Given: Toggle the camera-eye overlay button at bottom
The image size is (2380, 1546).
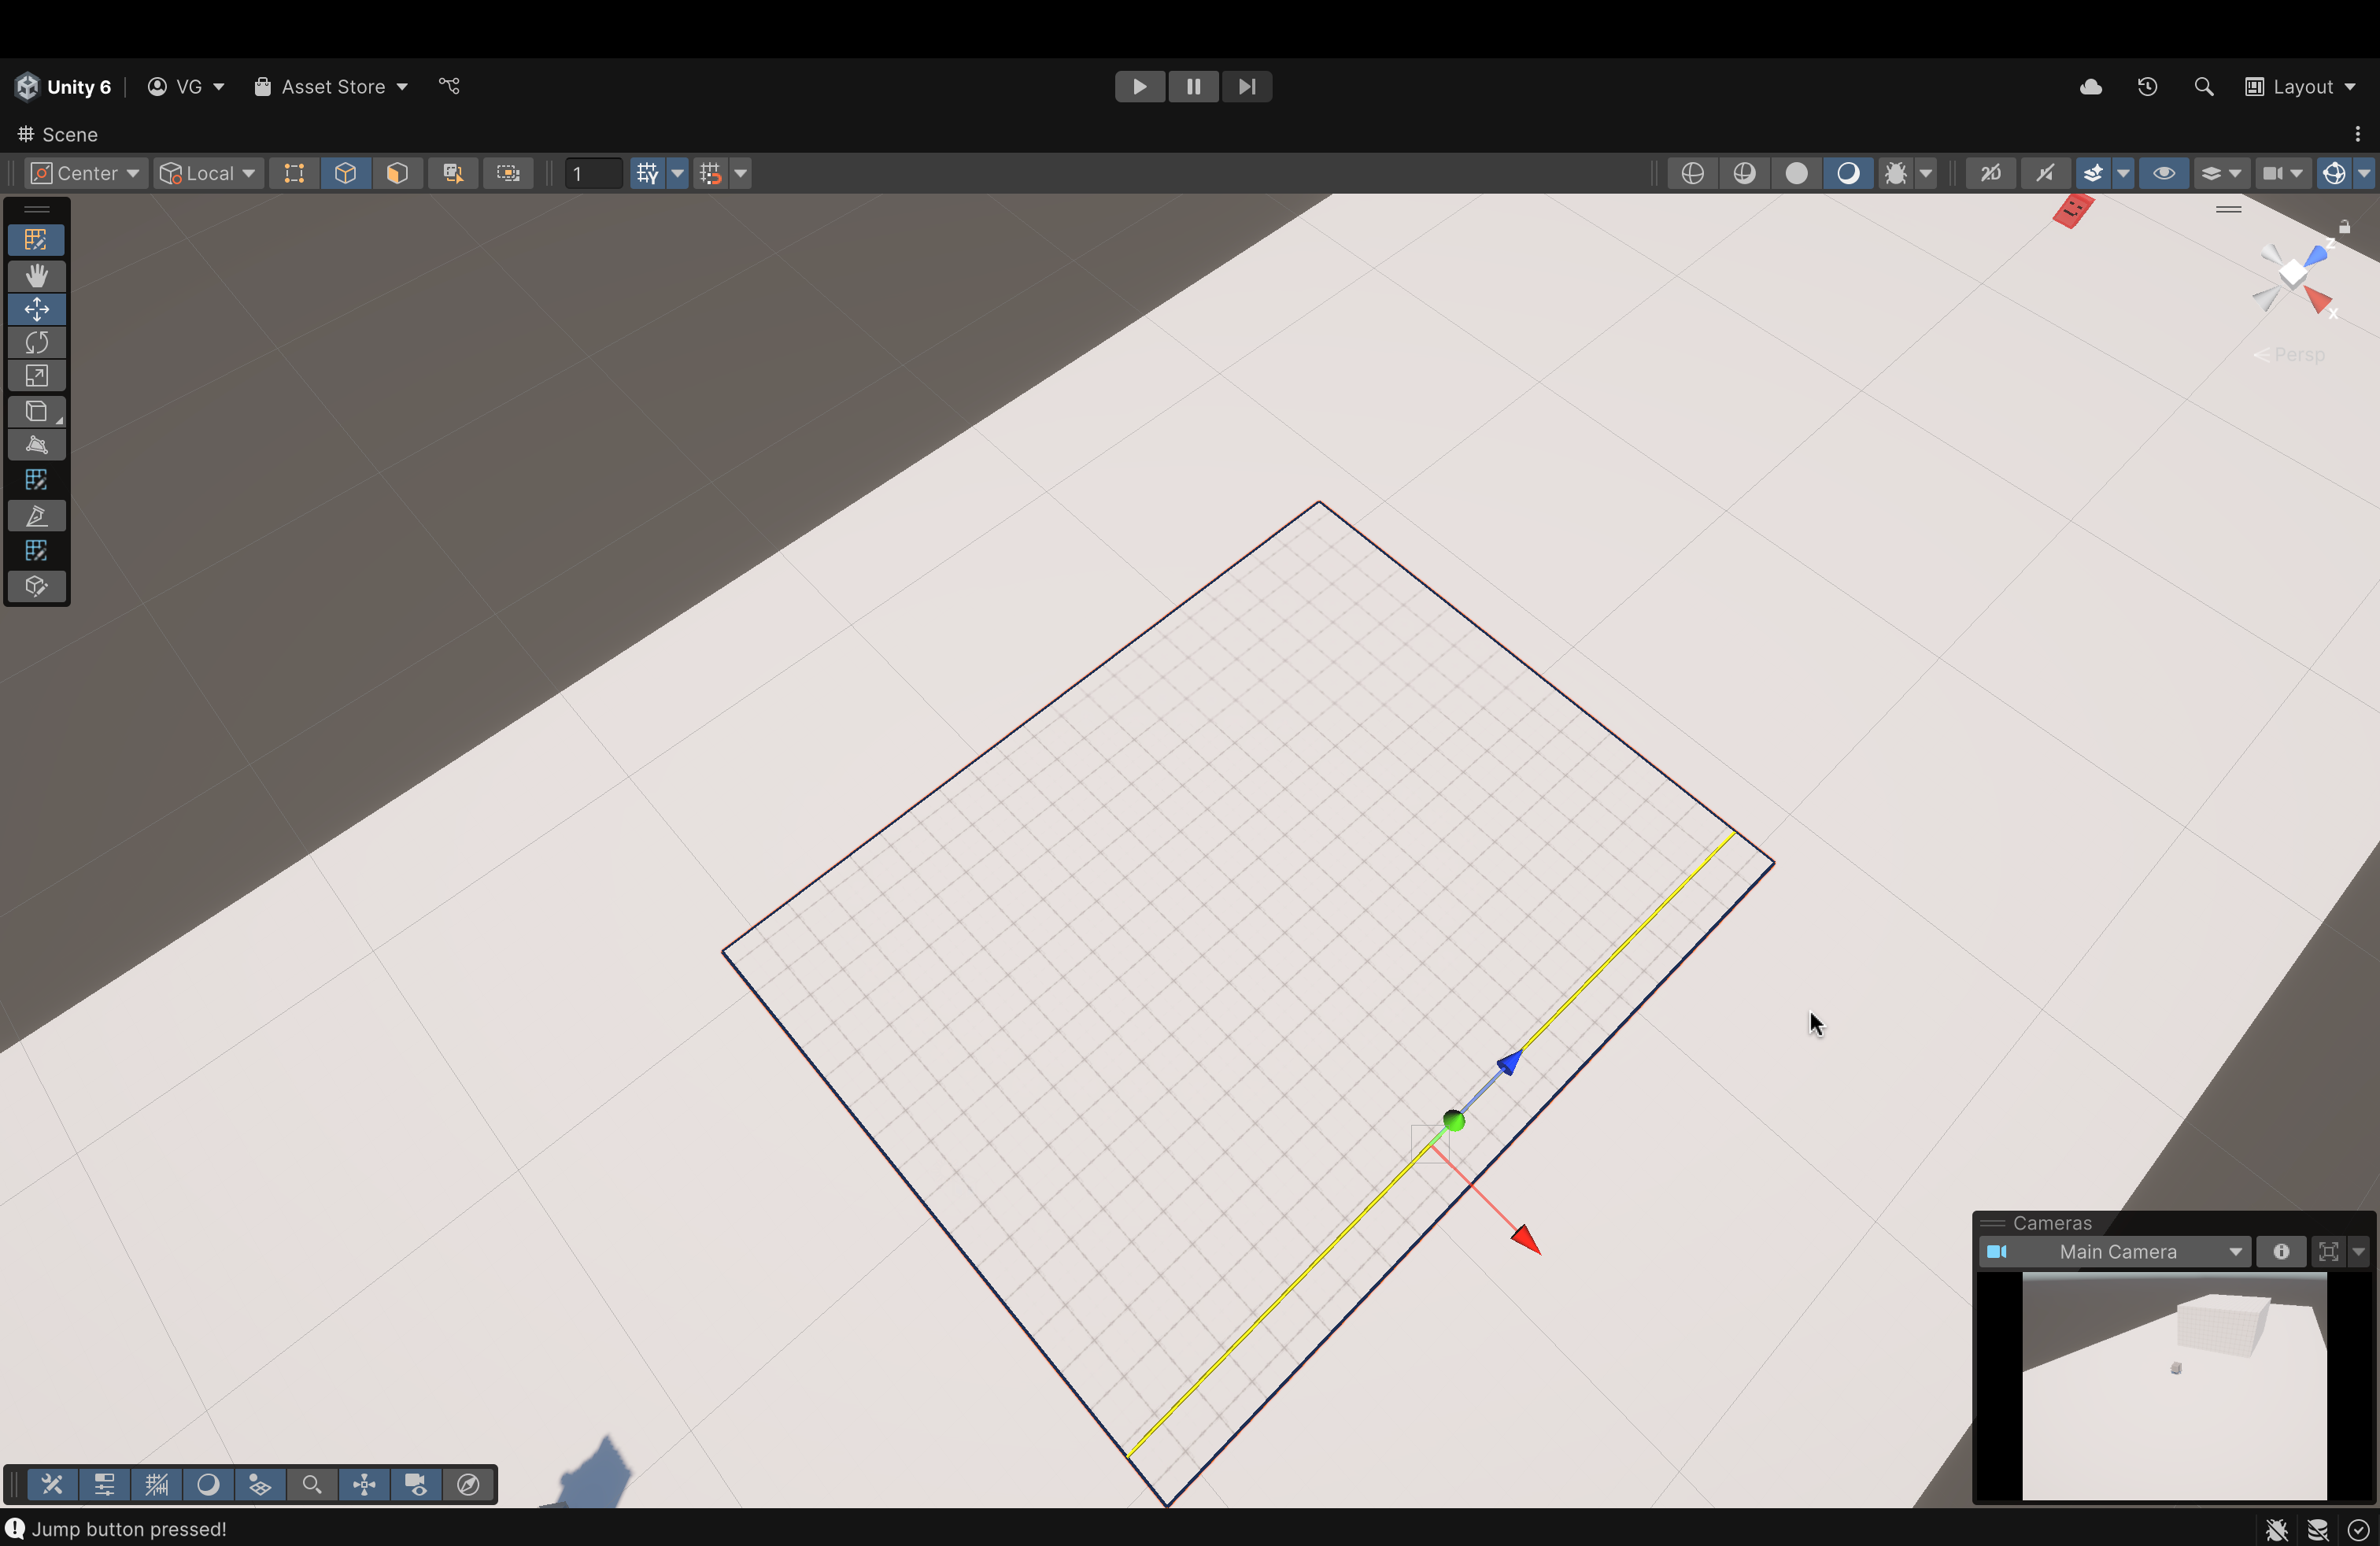Looking at the screenshot, I should [x=416, y=1485].
